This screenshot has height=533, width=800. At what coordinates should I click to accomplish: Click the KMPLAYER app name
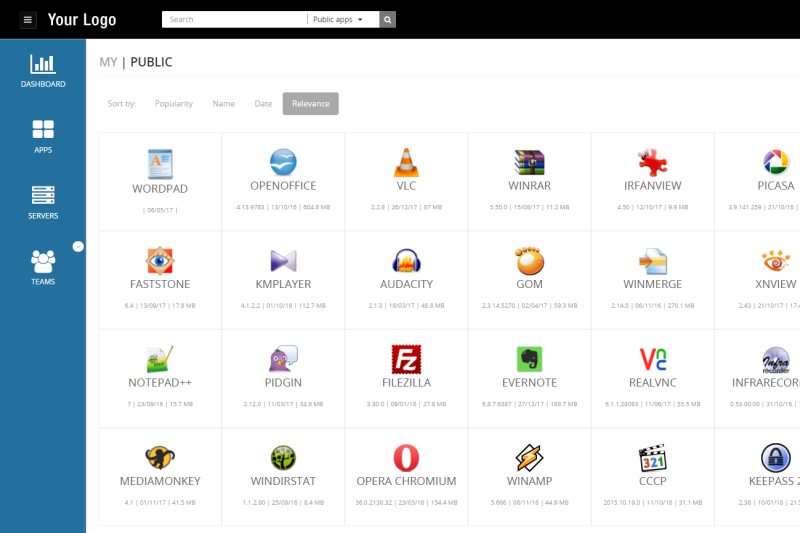(283, 284)
